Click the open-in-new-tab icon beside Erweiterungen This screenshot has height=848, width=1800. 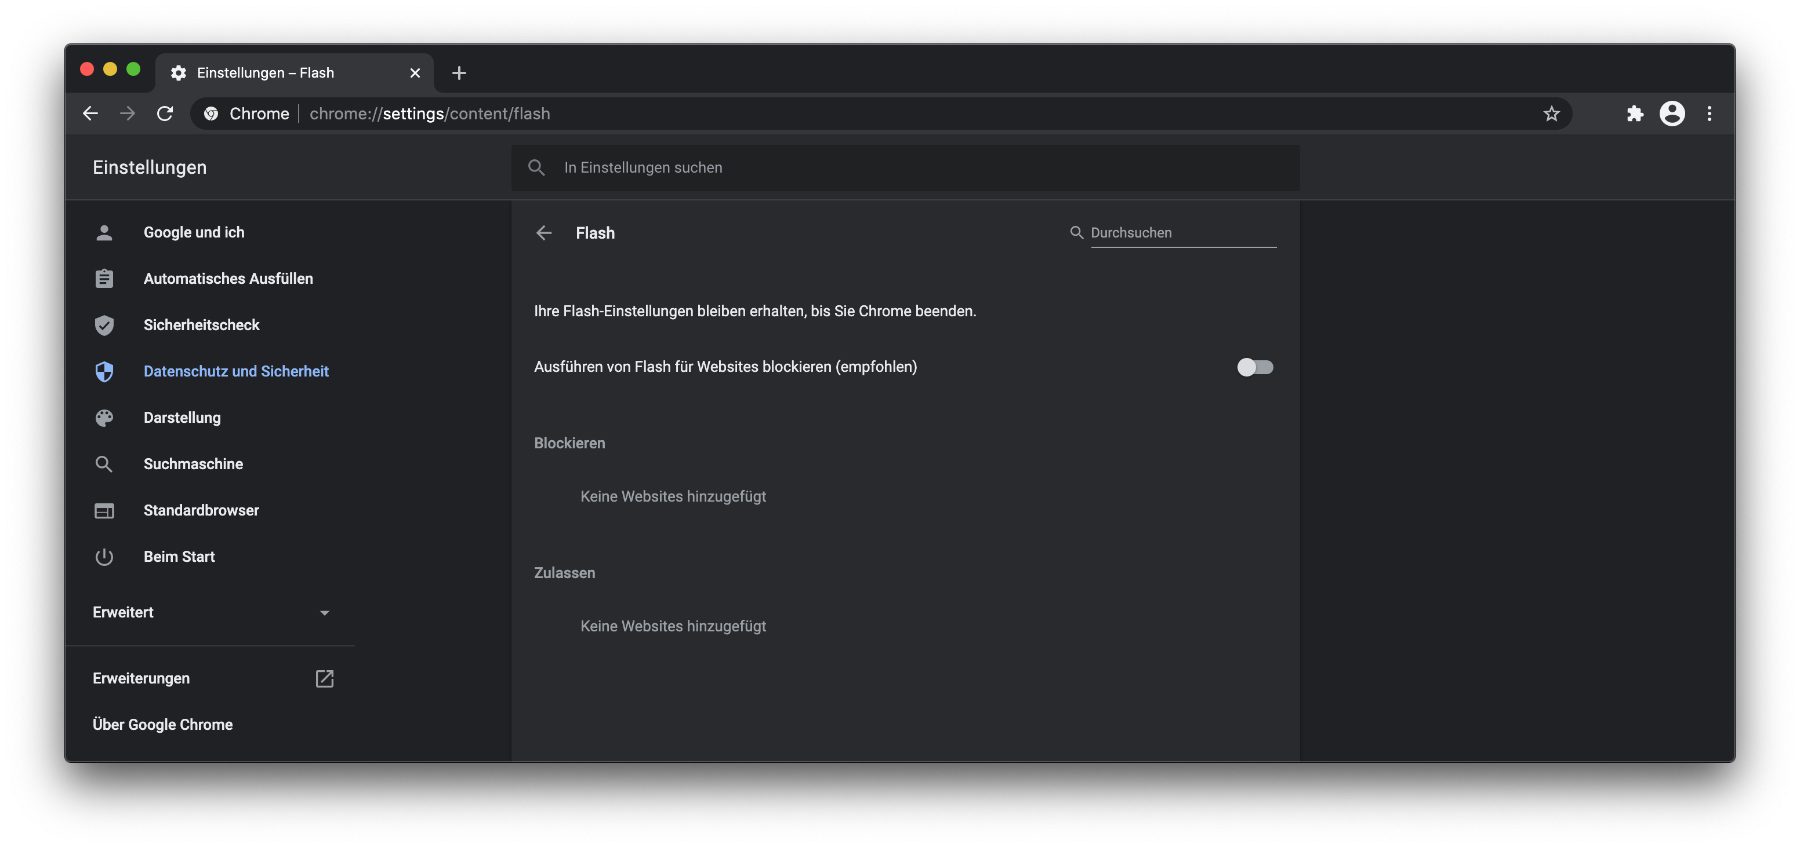(x=324, y=679)
